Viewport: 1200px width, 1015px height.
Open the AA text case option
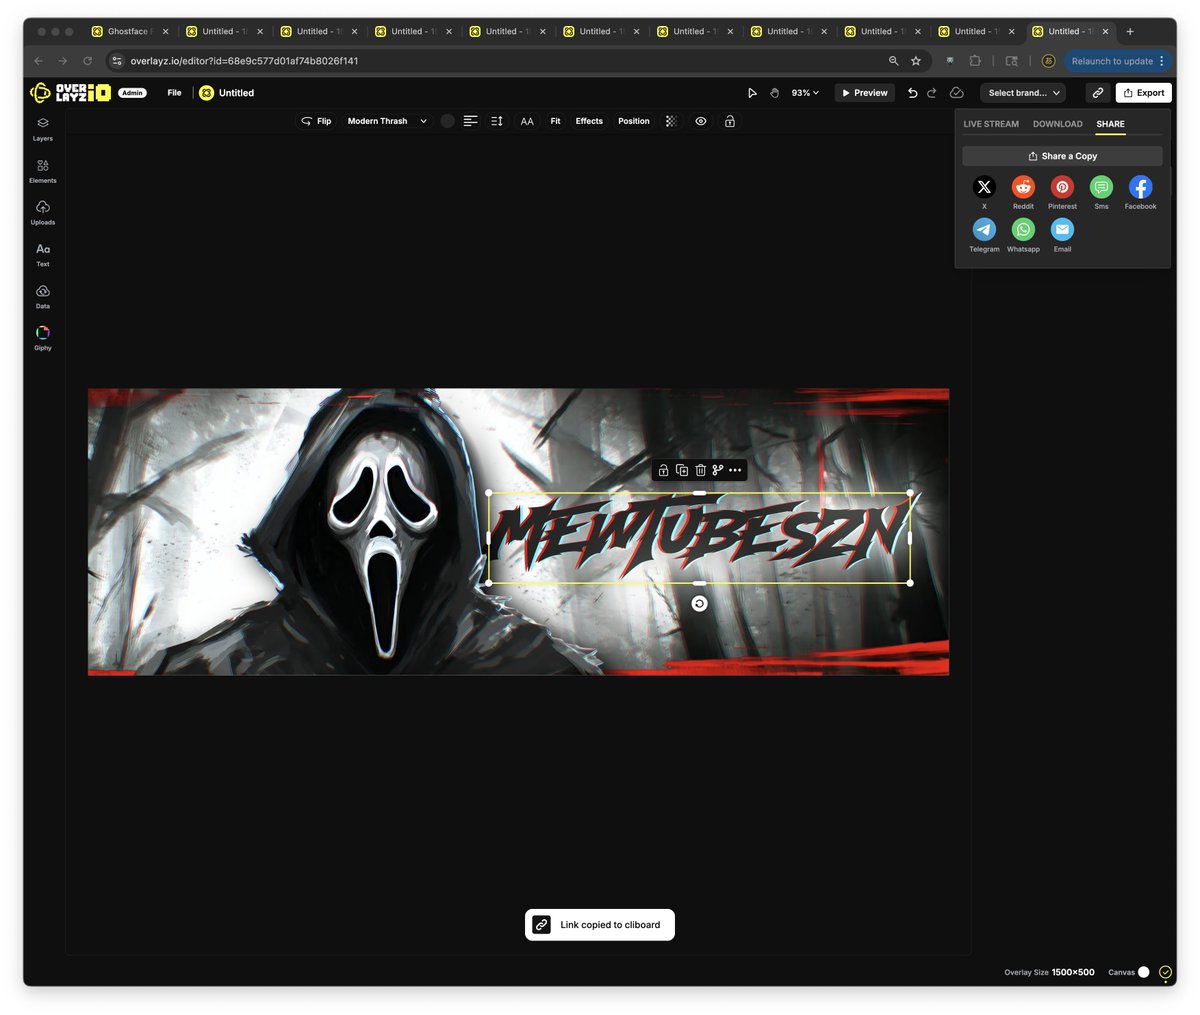[527, 121]
